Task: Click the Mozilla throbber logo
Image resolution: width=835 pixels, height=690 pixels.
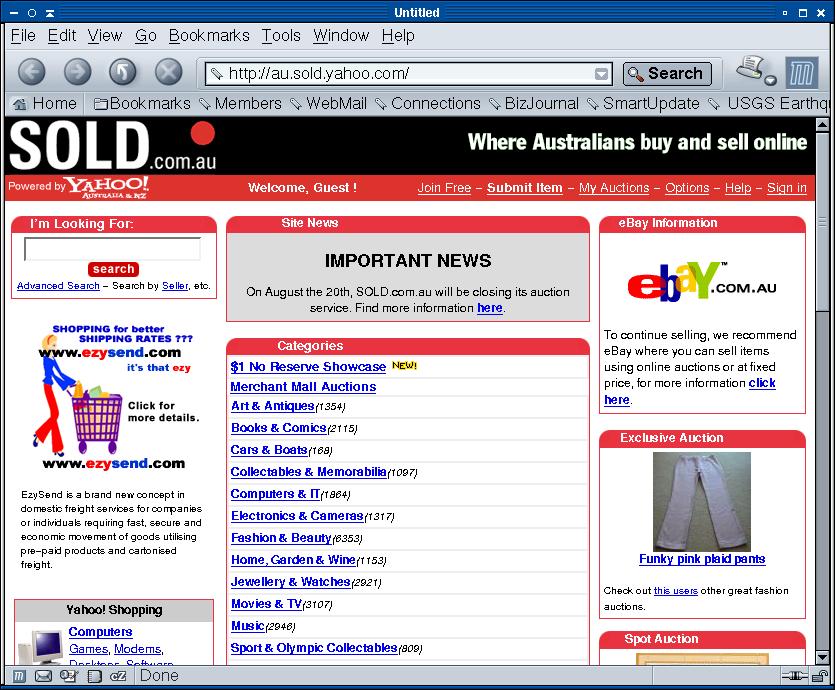Action: click(801, 72)
